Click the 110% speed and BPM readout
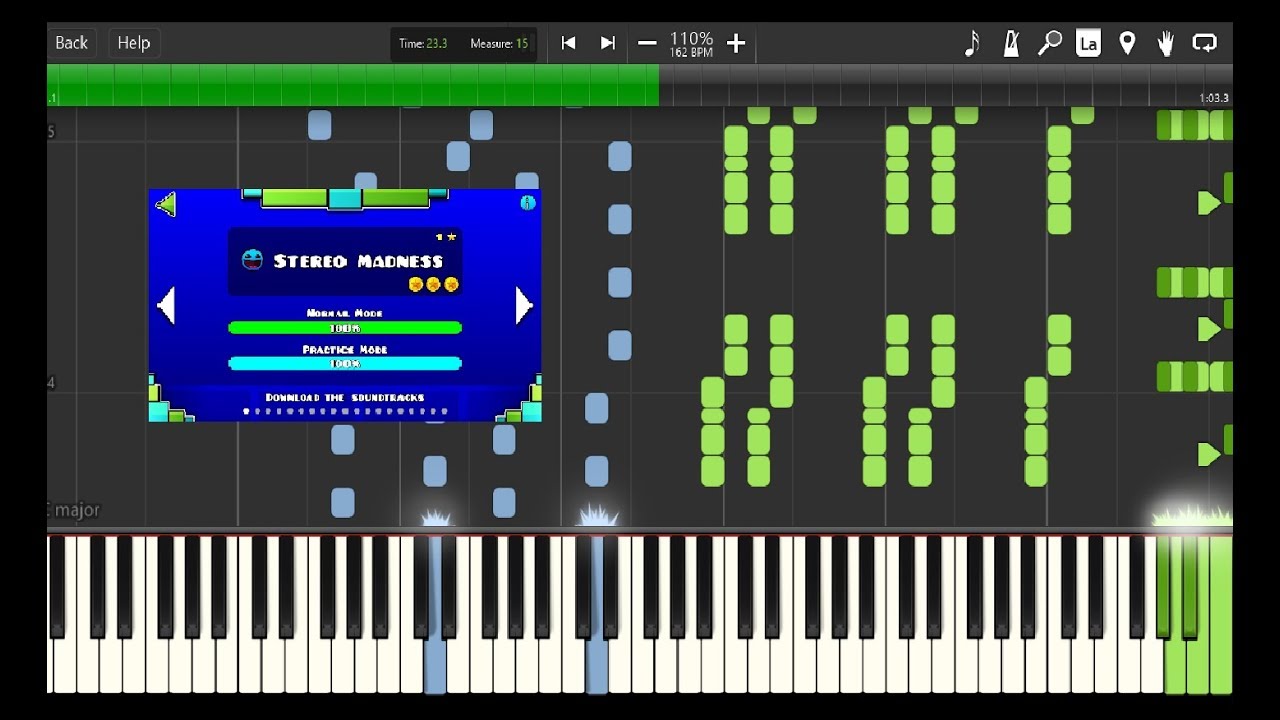Image resolution: width=1280 pixels, height=720 pixels. [x=691, y=44]
